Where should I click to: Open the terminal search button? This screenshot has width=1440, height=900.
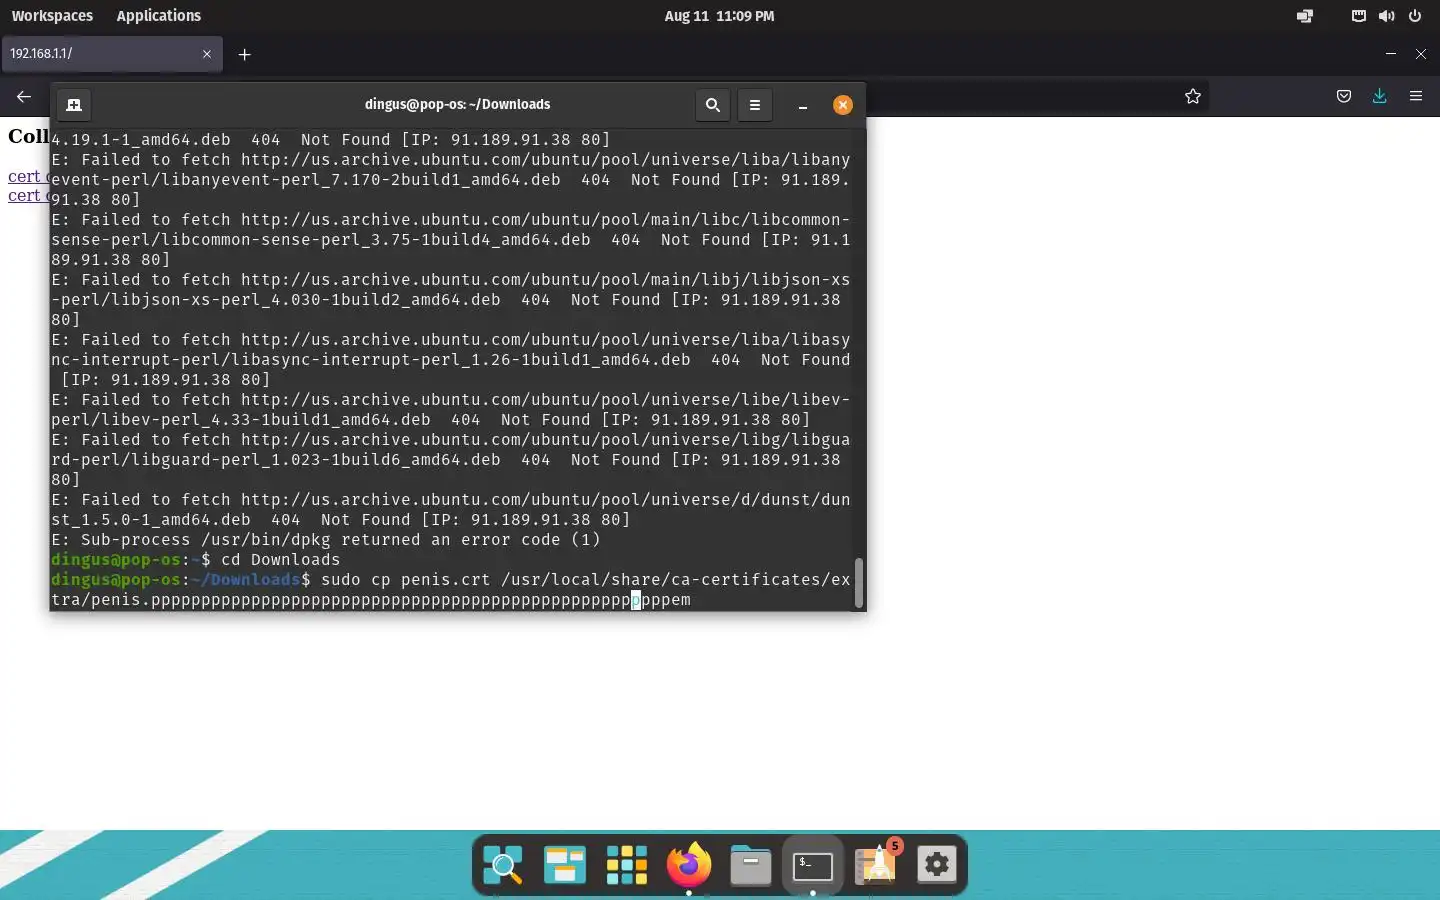tap(712, 104)
